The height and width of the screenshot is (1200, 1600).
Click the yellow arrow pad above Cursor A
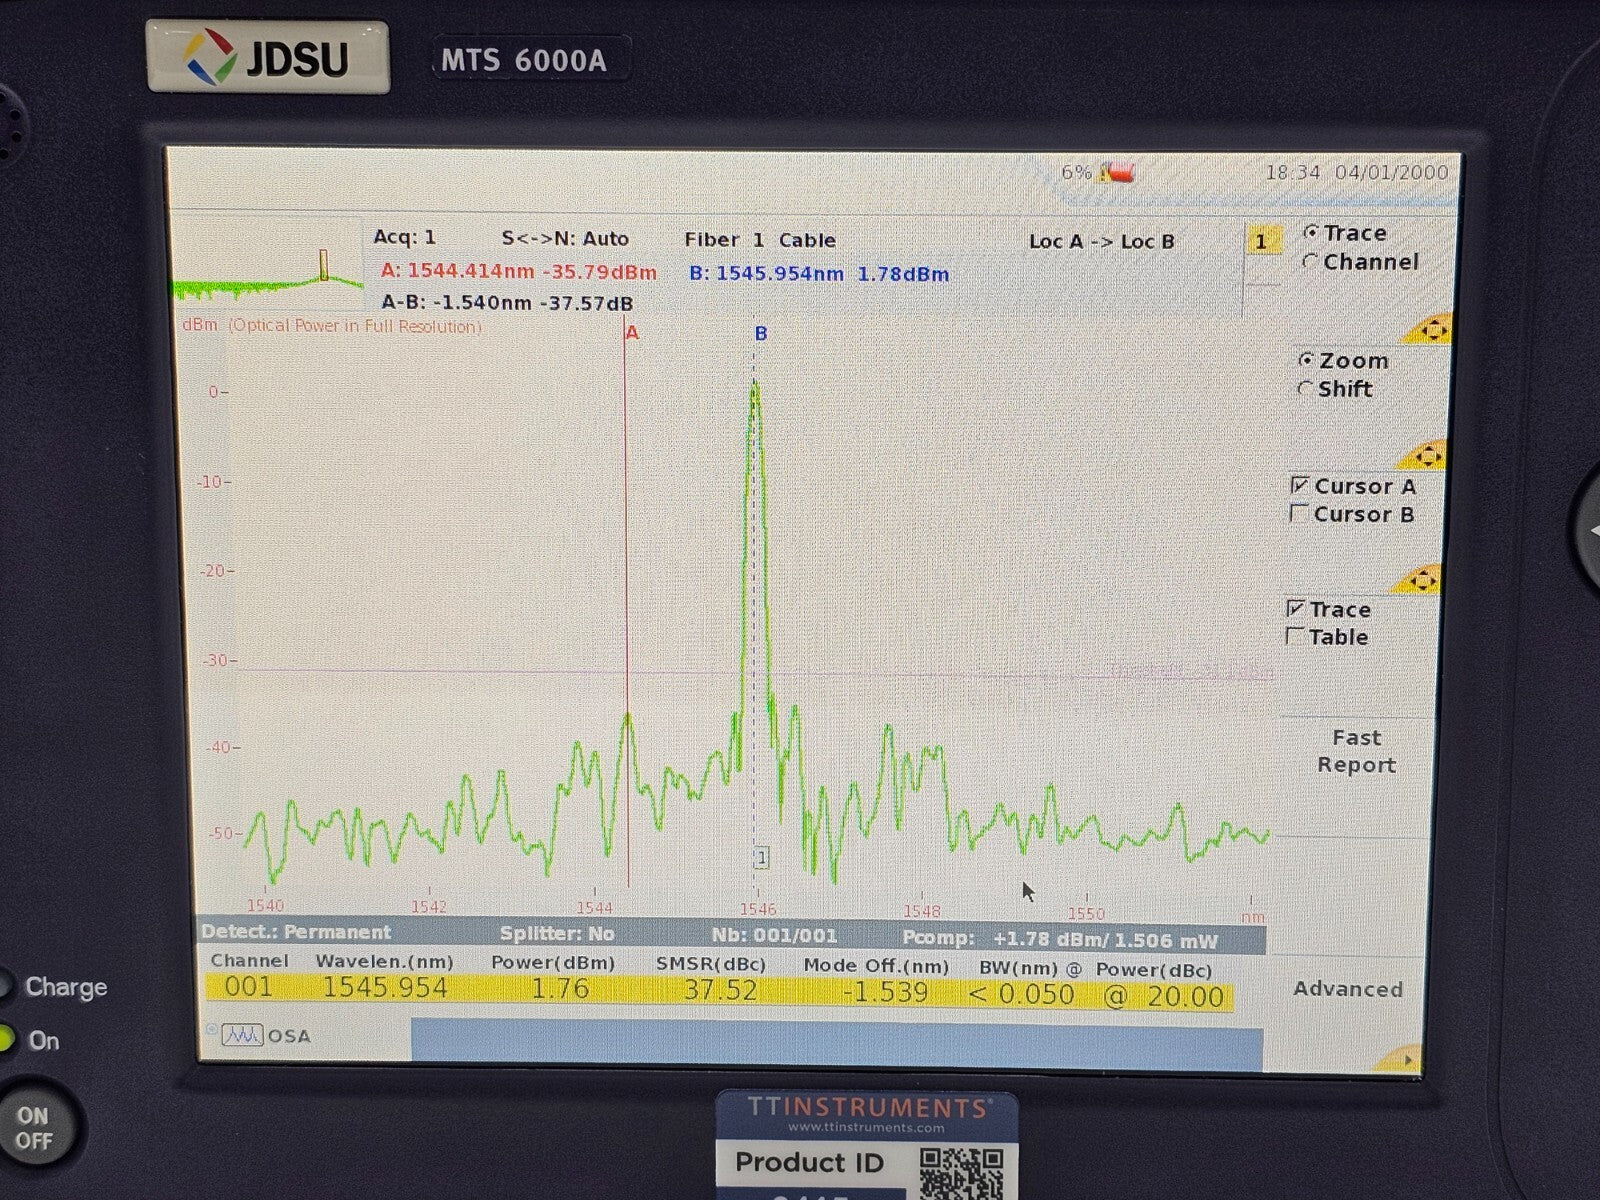click(1424, 456)
